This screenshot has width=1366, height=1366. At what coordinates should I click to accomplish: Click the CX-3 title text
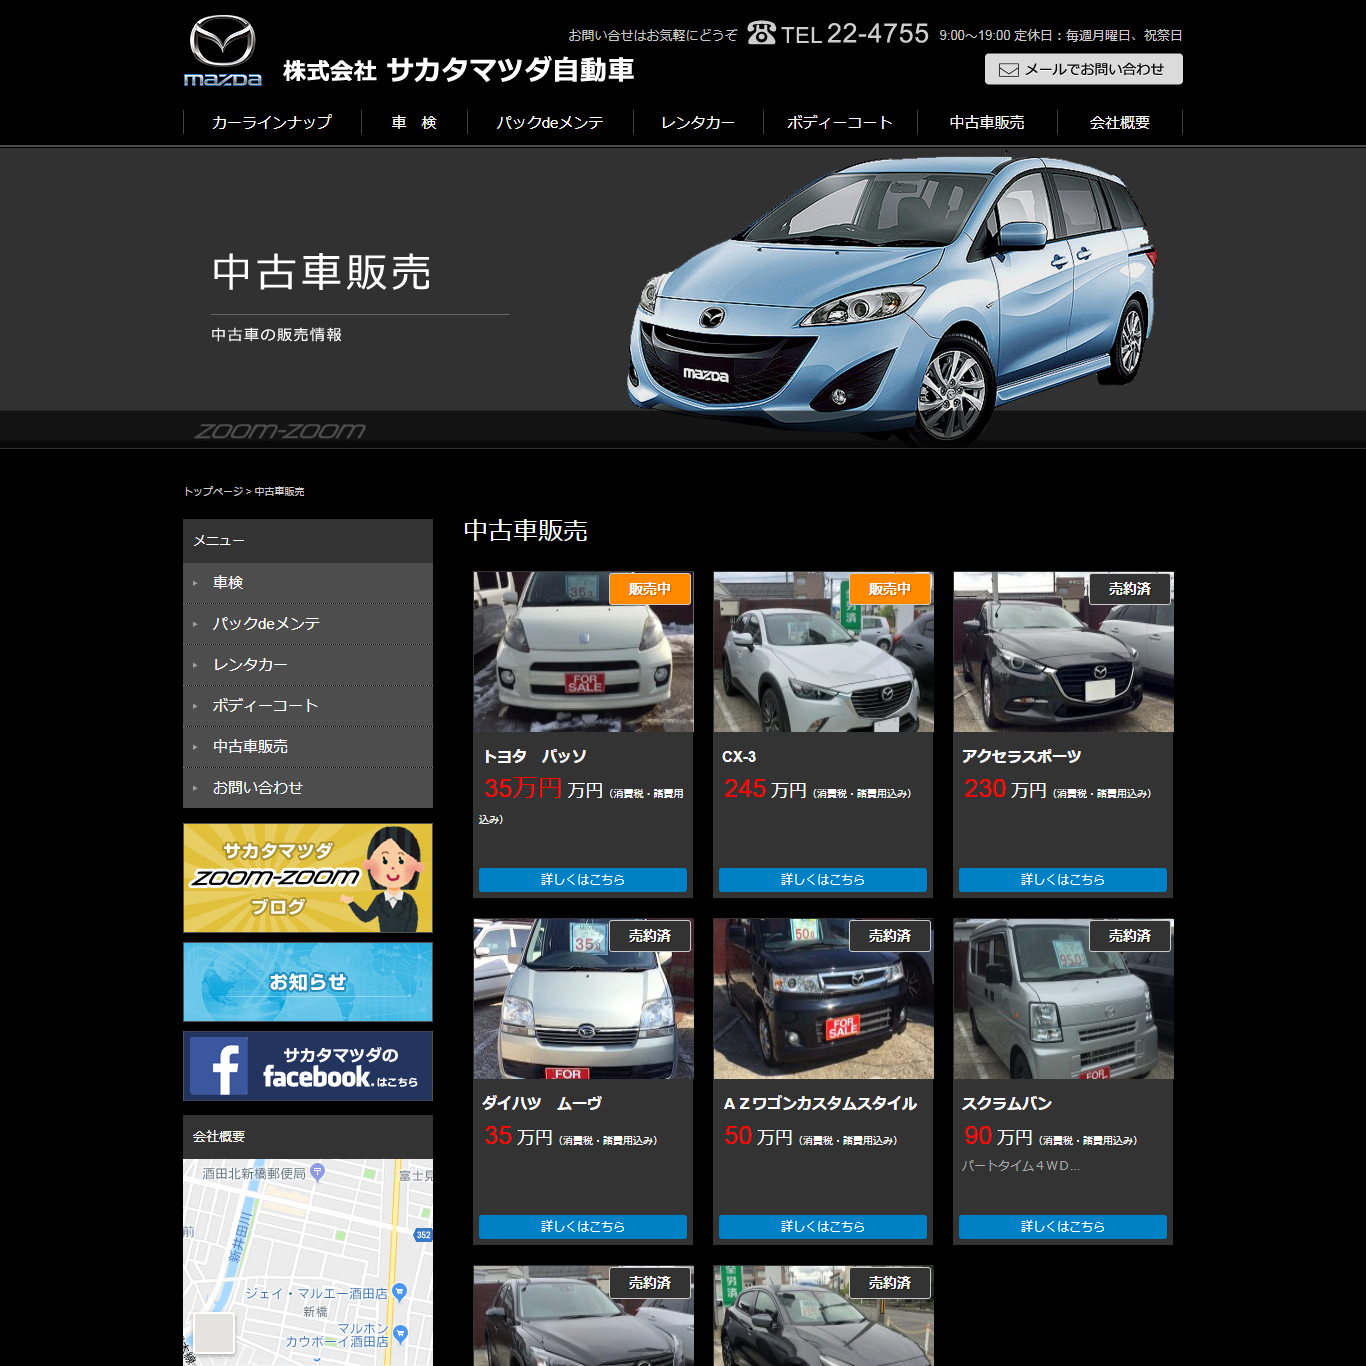(739, 756)
